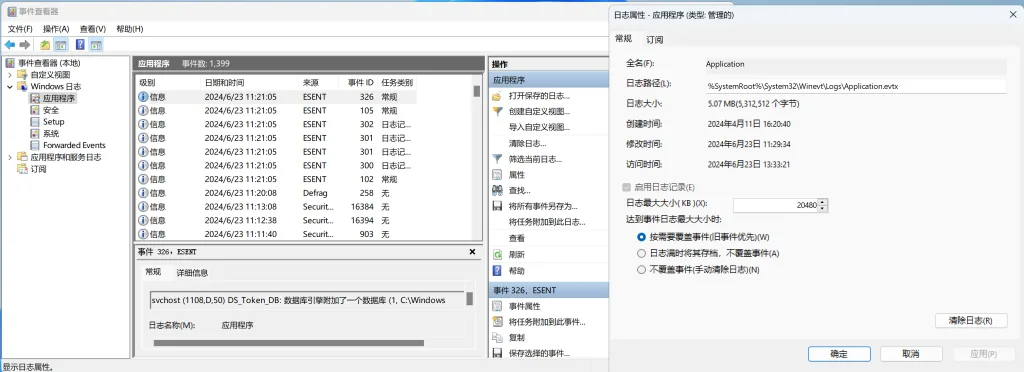This screenshot has height=372, width=1024.
Task: Click the 日志最大大小 input field
Action: 775,205
